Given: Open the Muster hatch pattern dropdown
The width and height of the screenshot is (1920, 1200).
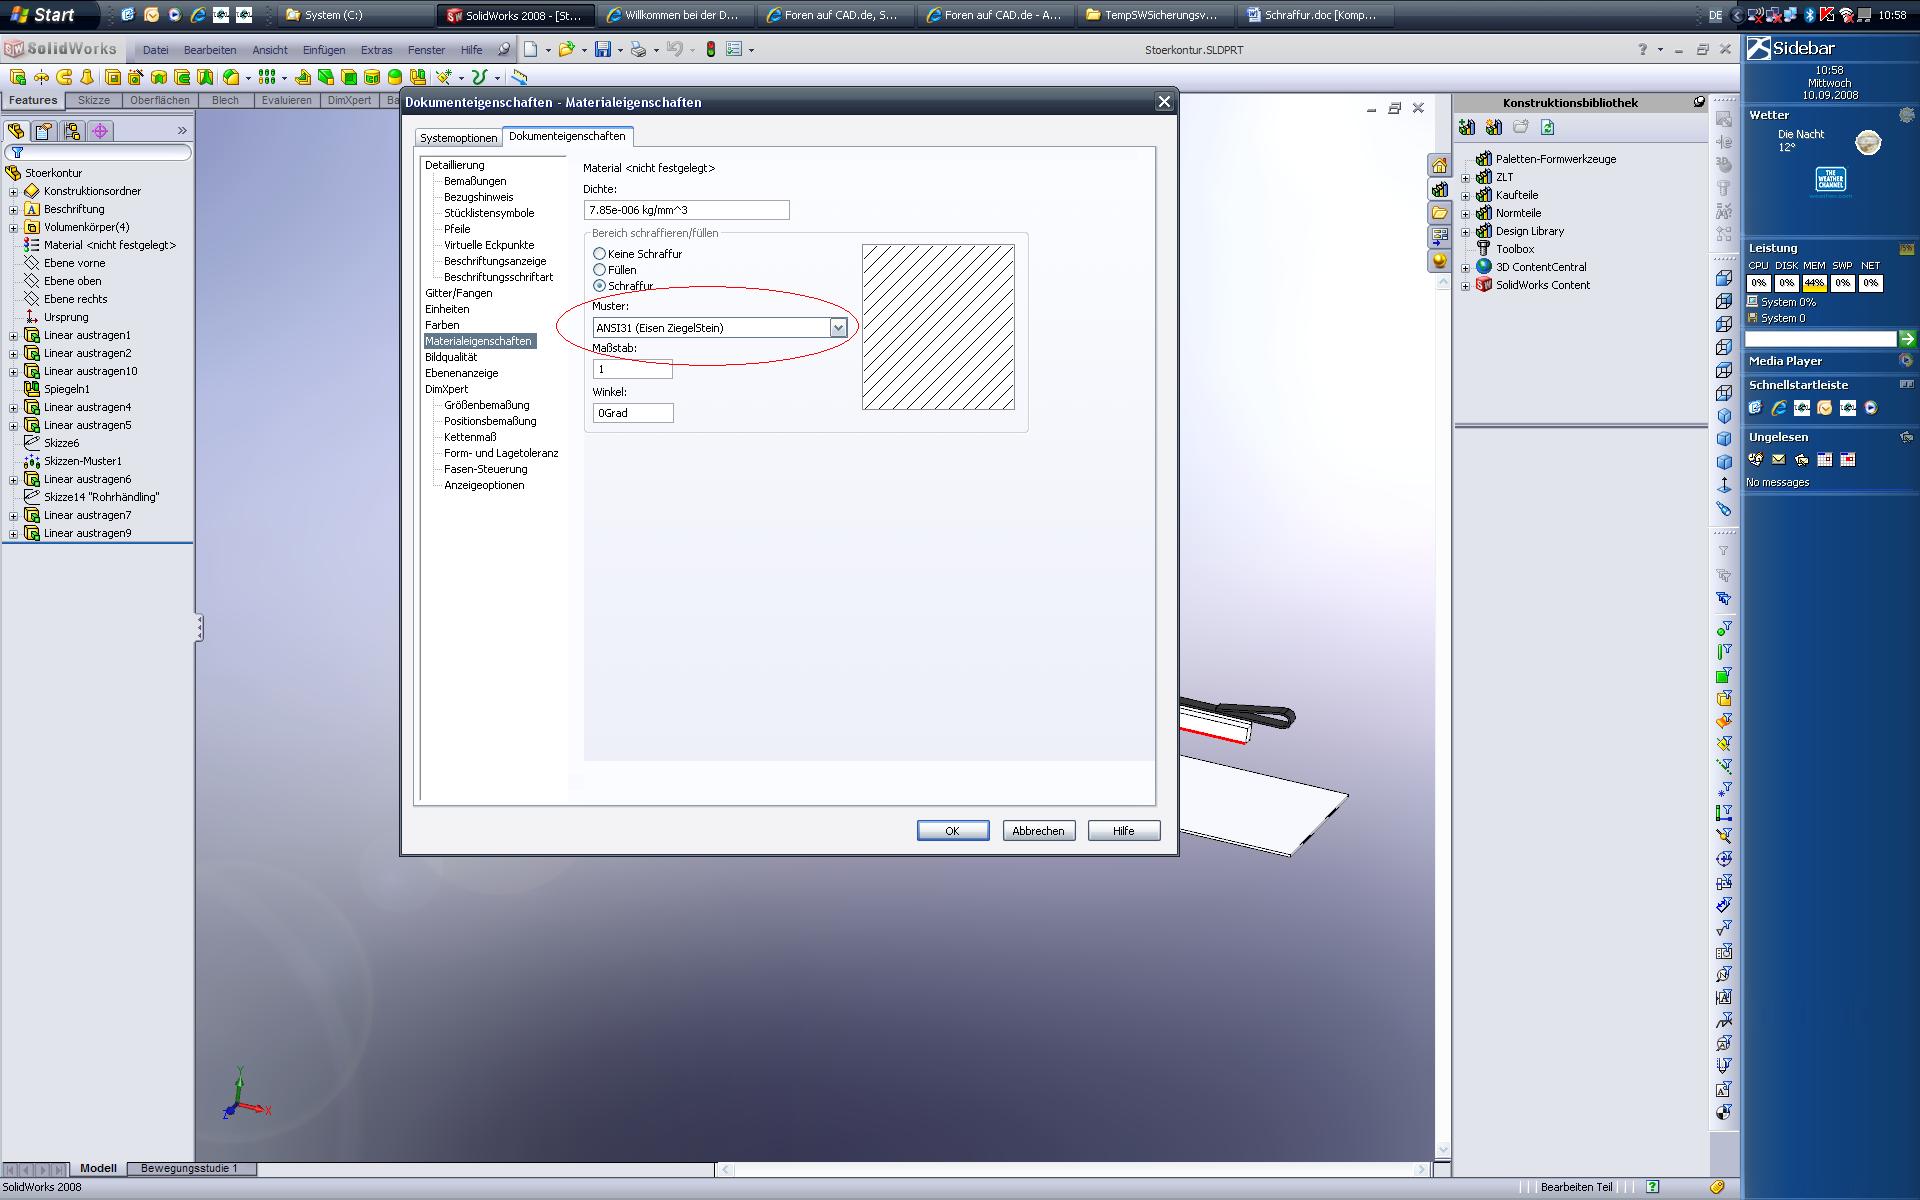Looking at the screenshot, I should pyautogui.click(x=838, y=328).
